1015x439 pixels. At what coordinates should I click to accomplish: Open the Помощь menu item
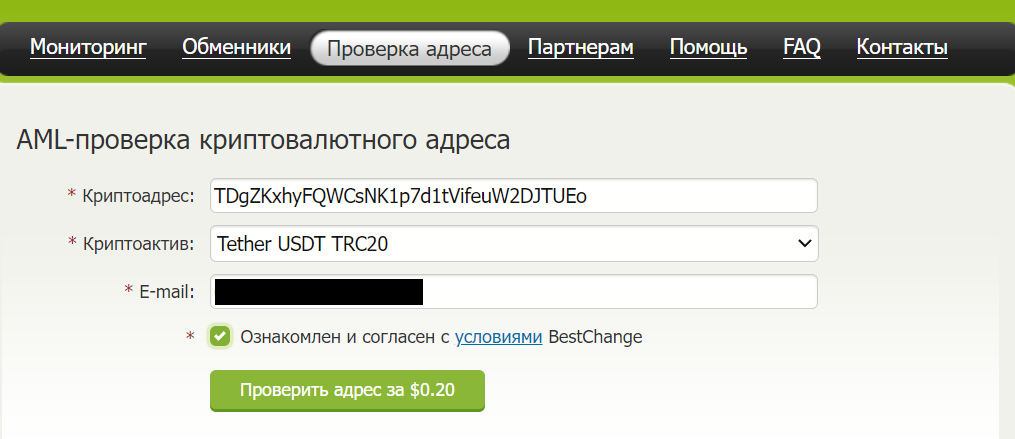tap(708, 48)
